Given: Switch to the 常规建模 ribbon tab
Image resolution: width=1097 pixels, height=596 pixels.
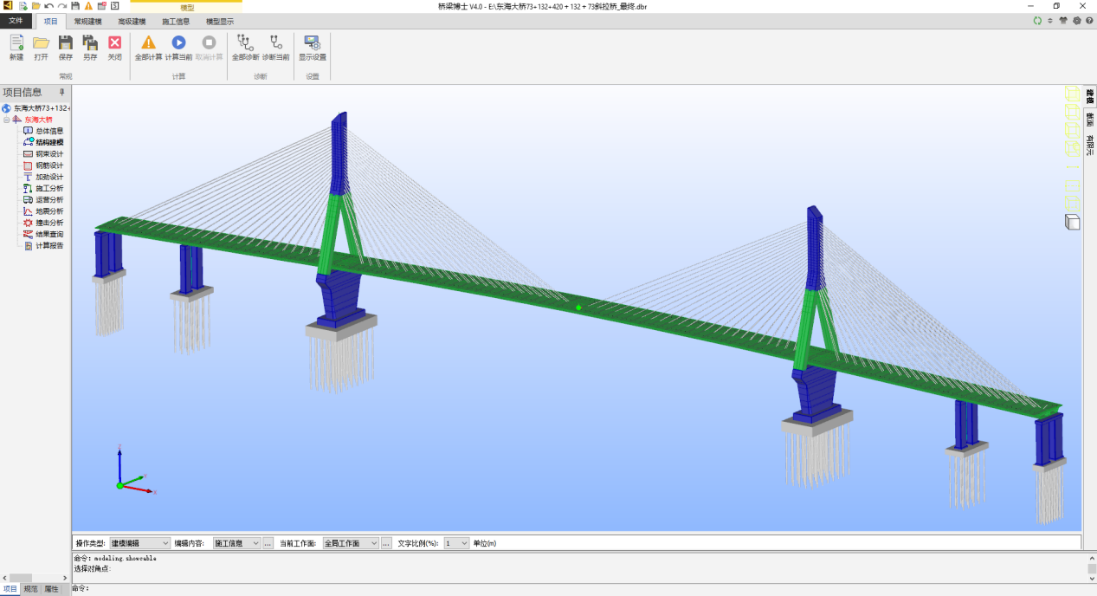Looking at the screenshot, I should coord(88,21).
